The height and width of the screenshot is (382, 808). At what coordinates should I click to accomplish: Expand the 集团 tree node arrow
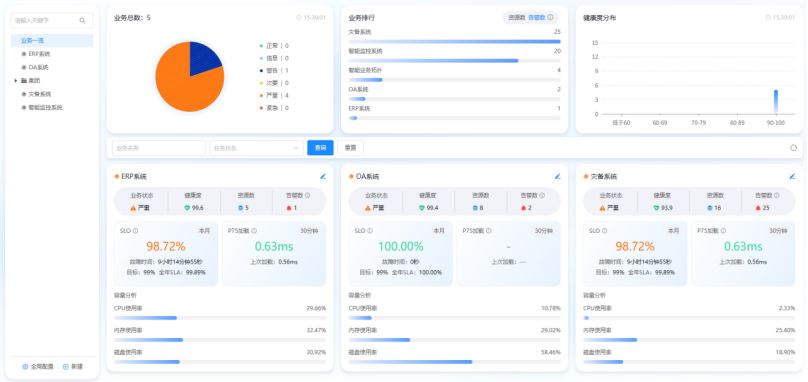pyautogui.click(x=16, y=81)
